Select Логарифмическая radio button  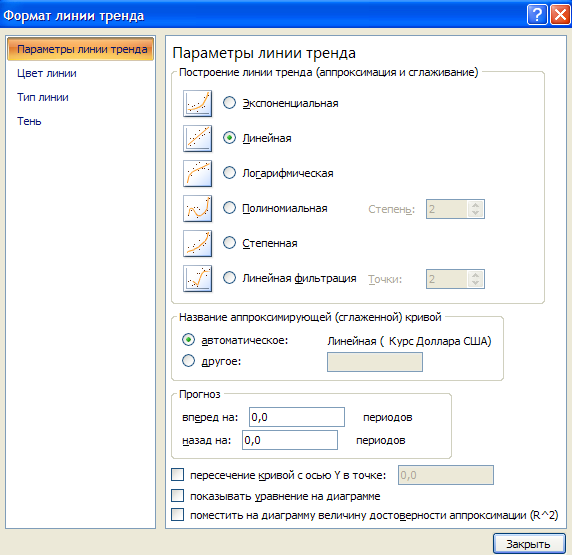point(229,173)
